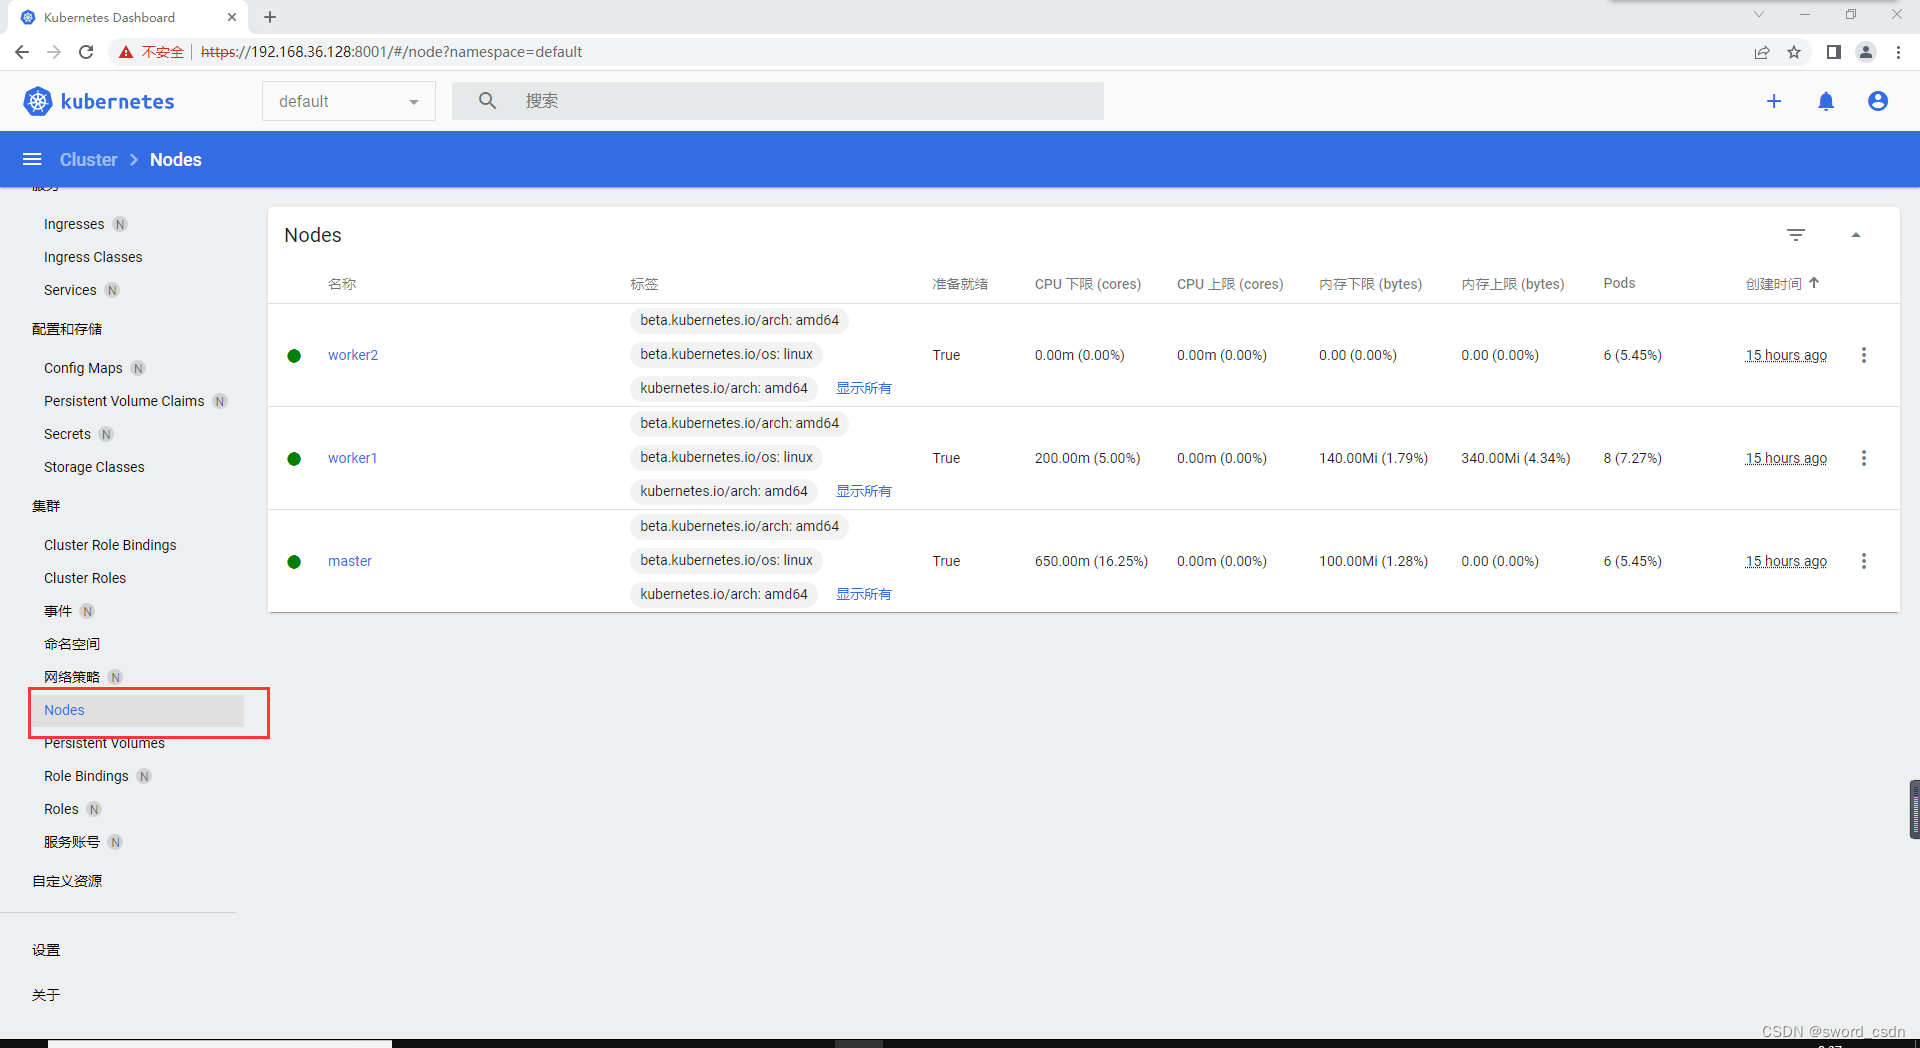Open Cluster Roles in the sidebar
The image size is (1920, 1048).
point(85,578)
